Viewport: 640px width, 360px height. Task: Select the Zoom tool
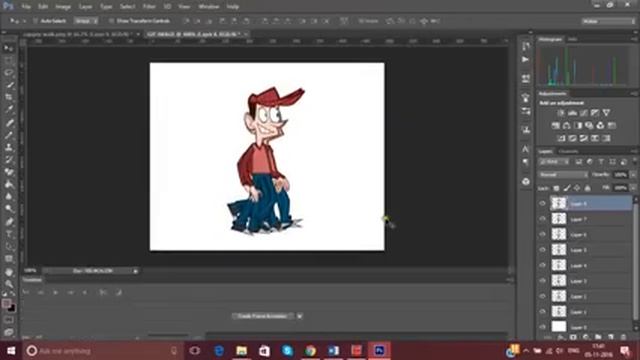point(9,284)
